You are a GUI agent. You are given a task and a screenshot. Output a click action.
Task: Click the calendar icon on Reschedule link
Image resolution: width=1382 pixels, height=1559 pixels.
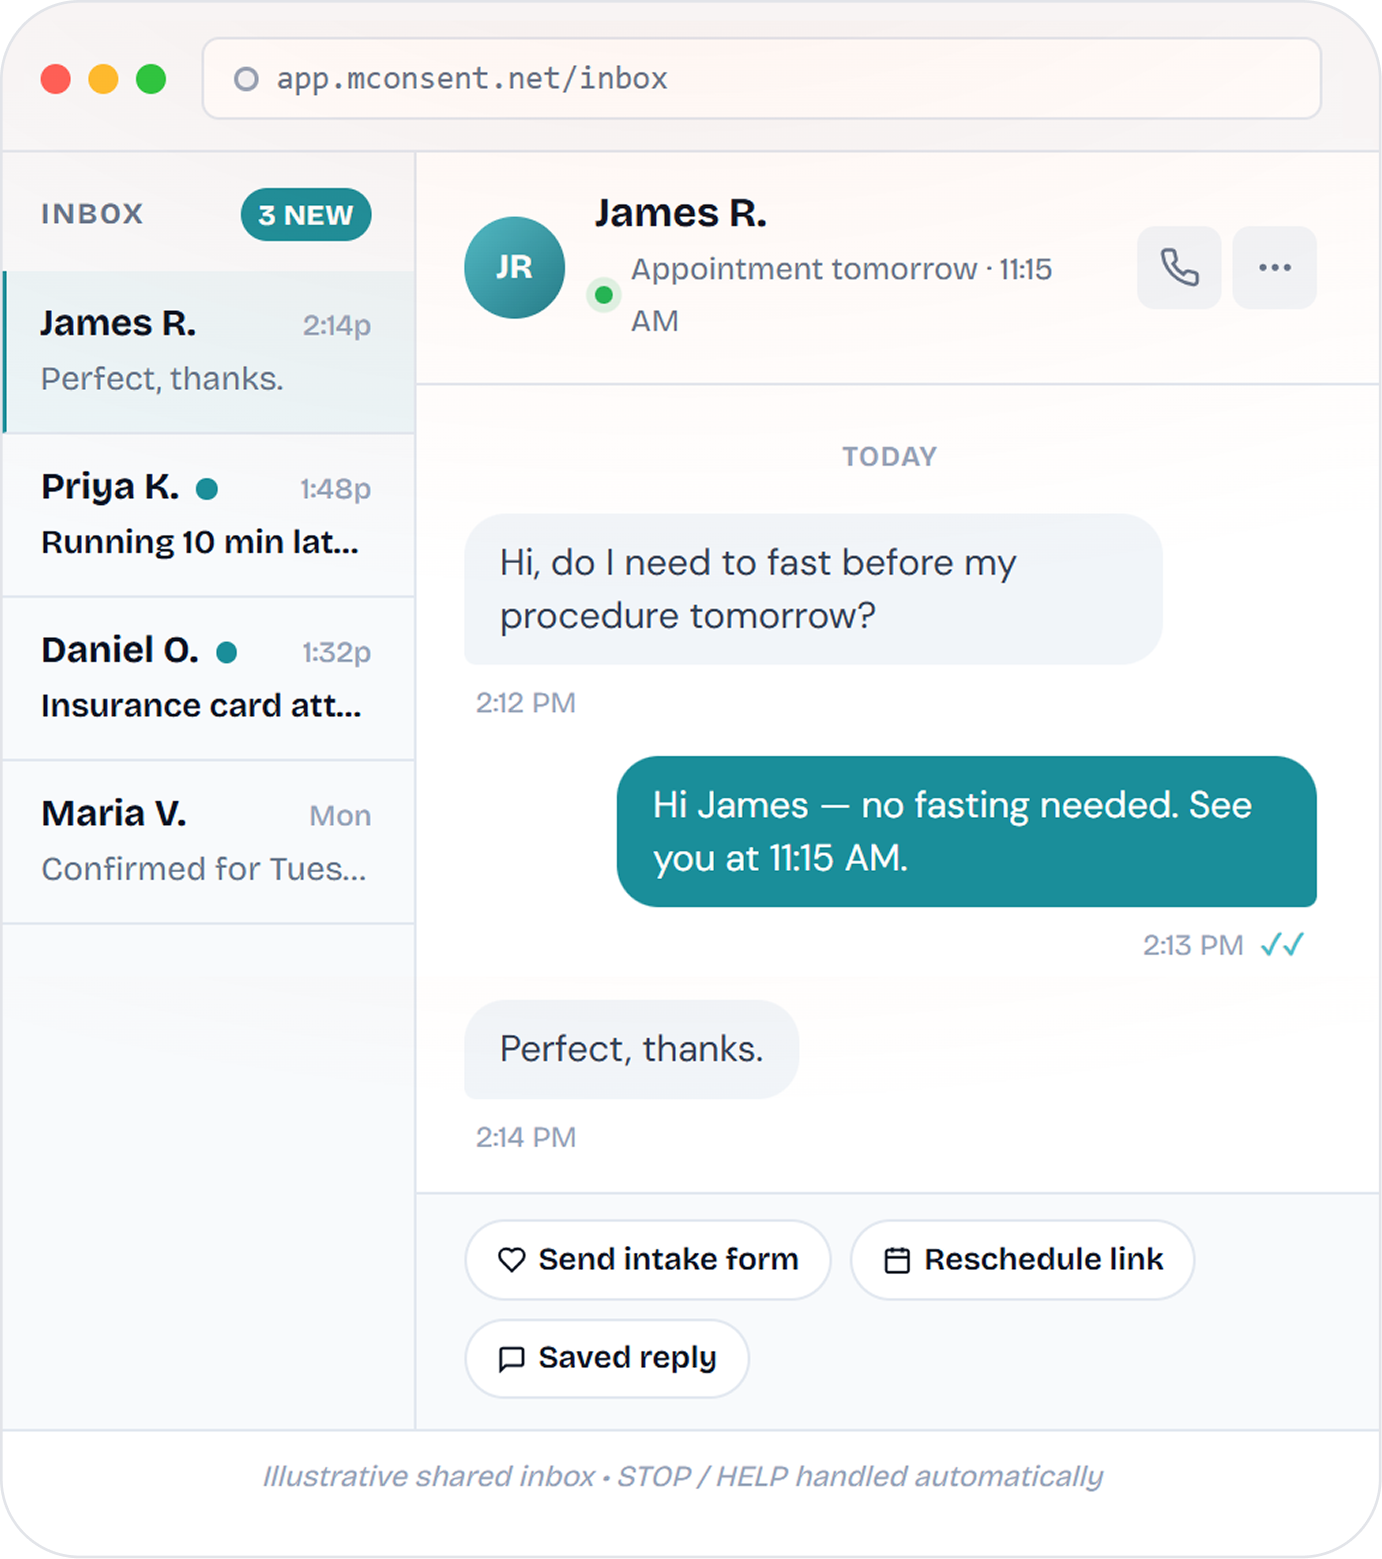coord(897,1260)
